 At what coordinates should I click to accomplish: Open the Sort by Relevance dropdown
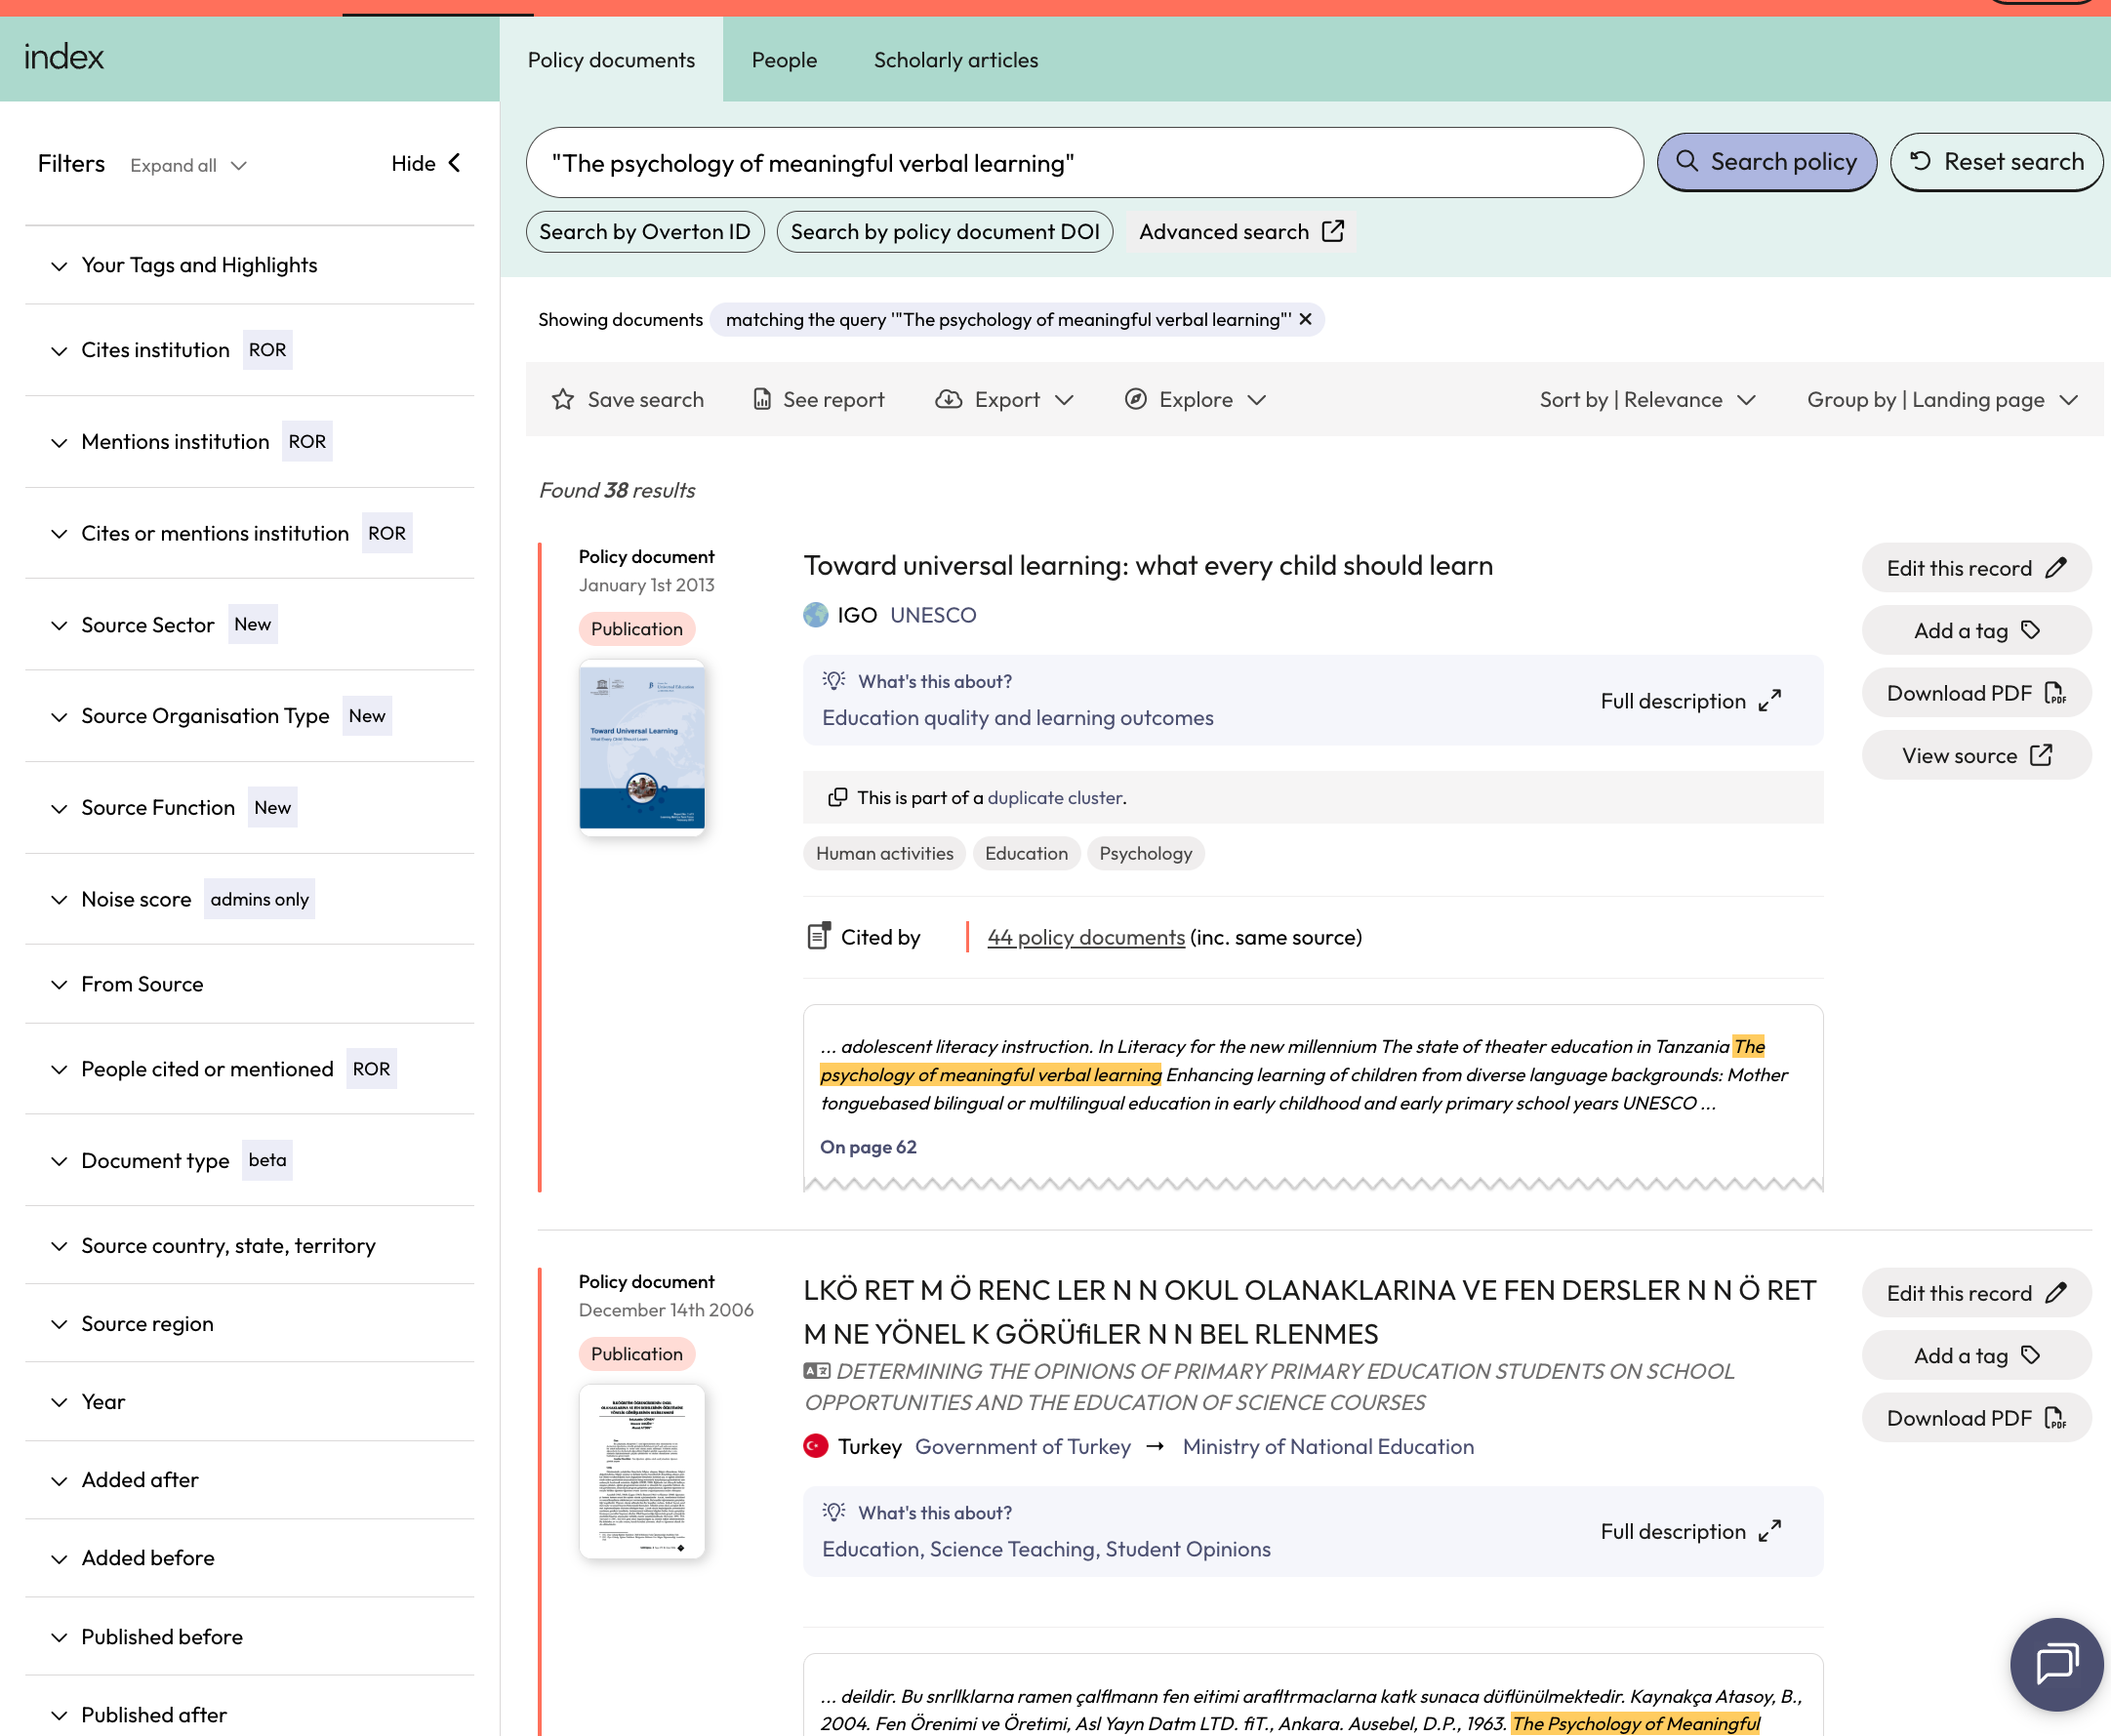pyautogui.click(x=1647, y=399)
